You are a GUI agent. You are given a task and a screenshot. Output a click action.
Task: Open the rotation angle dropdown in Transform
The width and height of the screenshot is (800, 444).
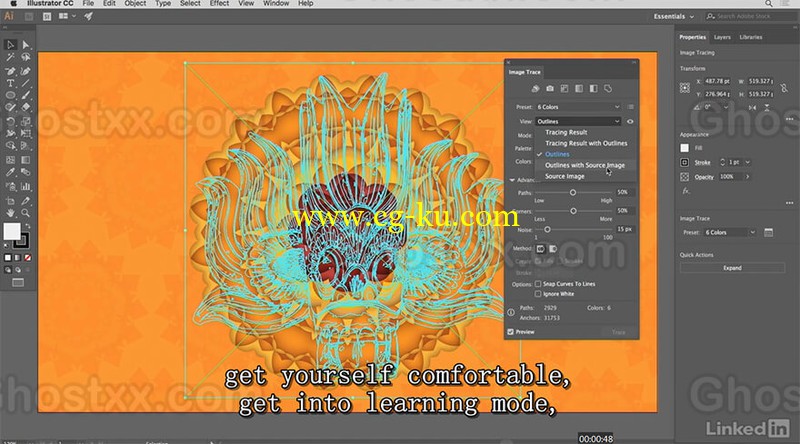coord(726,107)
